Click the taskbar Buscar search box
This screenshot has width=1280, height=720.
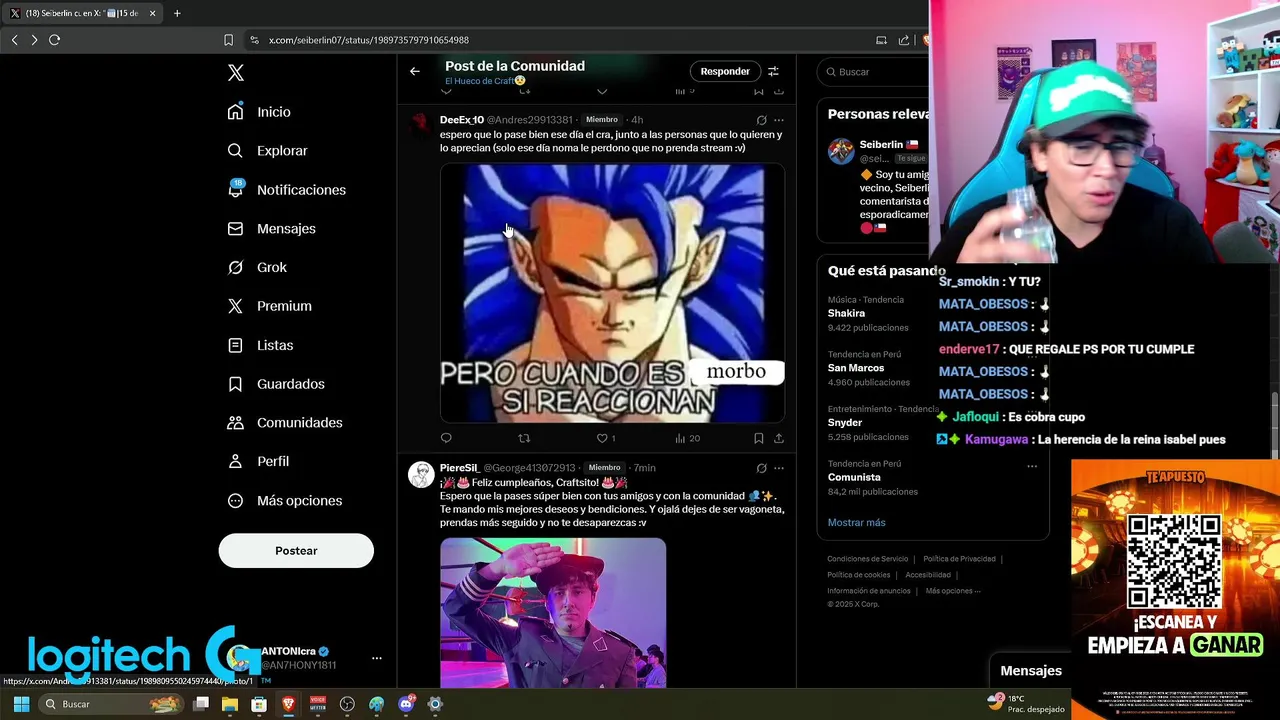[111, 704]
